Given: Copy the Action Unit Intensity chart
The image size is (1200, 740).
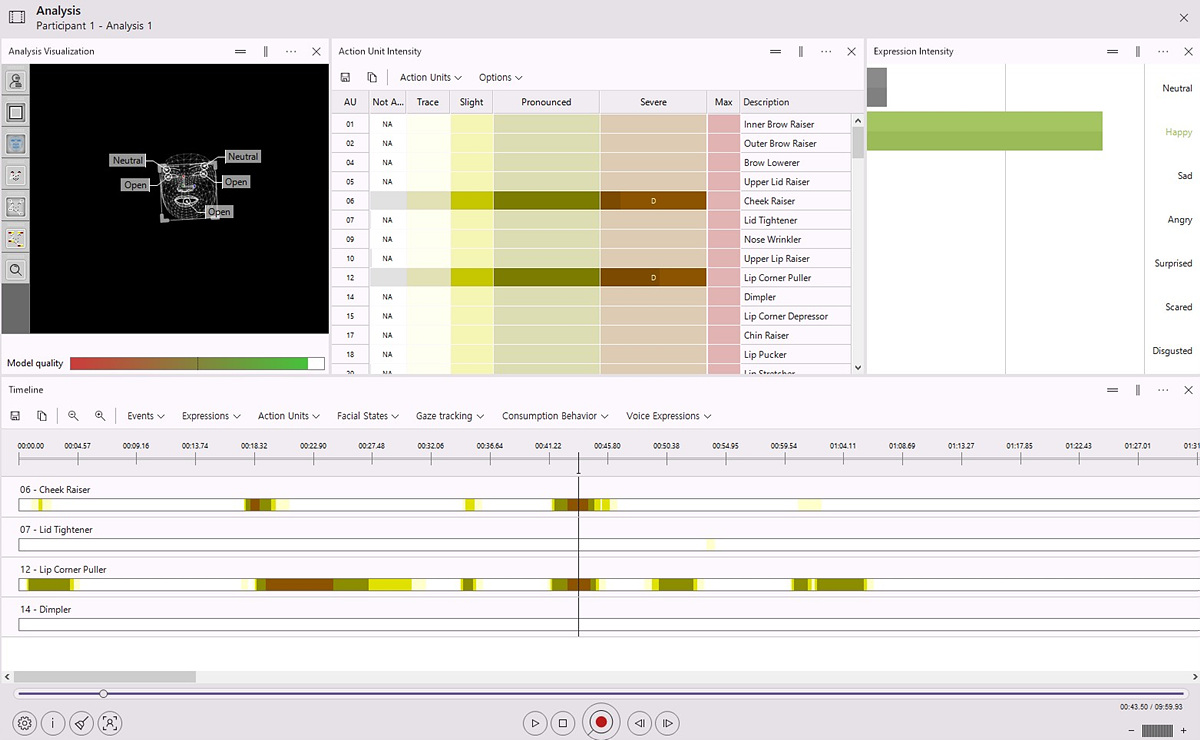Looking at the screenshot, I should pos(371,77).
